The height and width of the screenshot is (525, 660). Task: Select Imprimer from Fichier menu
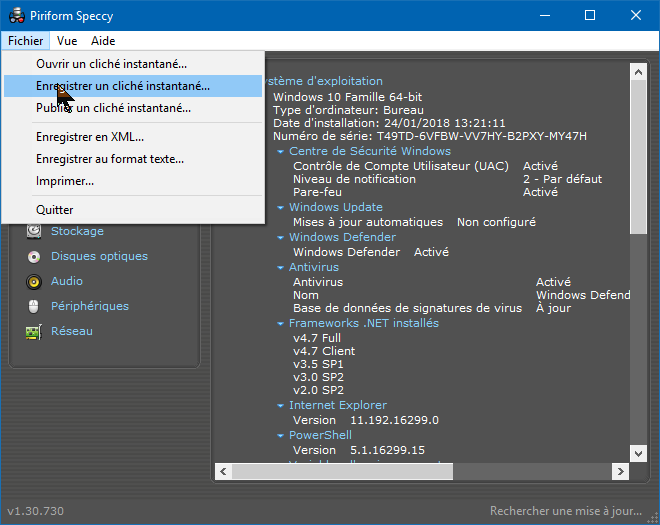click(133, 181)
